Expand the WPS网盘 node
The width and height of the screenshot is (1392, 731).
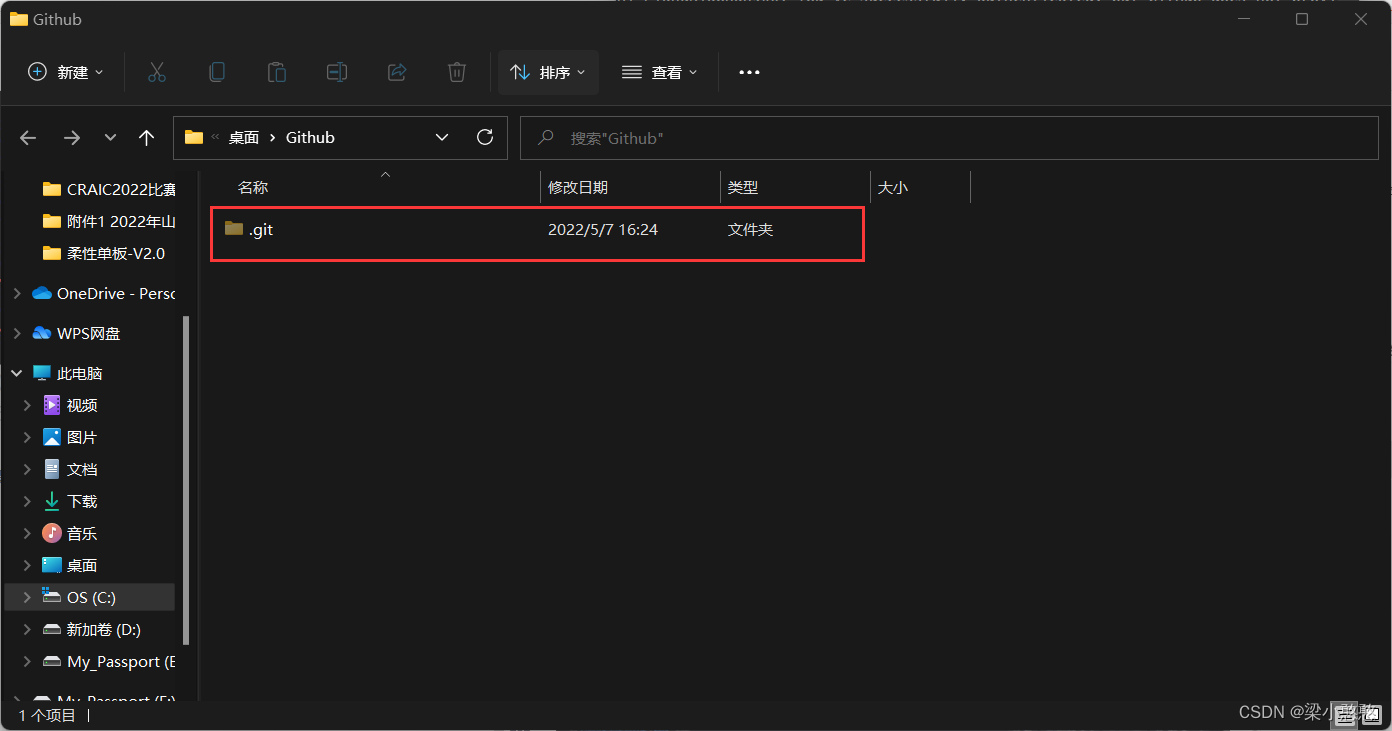click(x=16, y=333)
